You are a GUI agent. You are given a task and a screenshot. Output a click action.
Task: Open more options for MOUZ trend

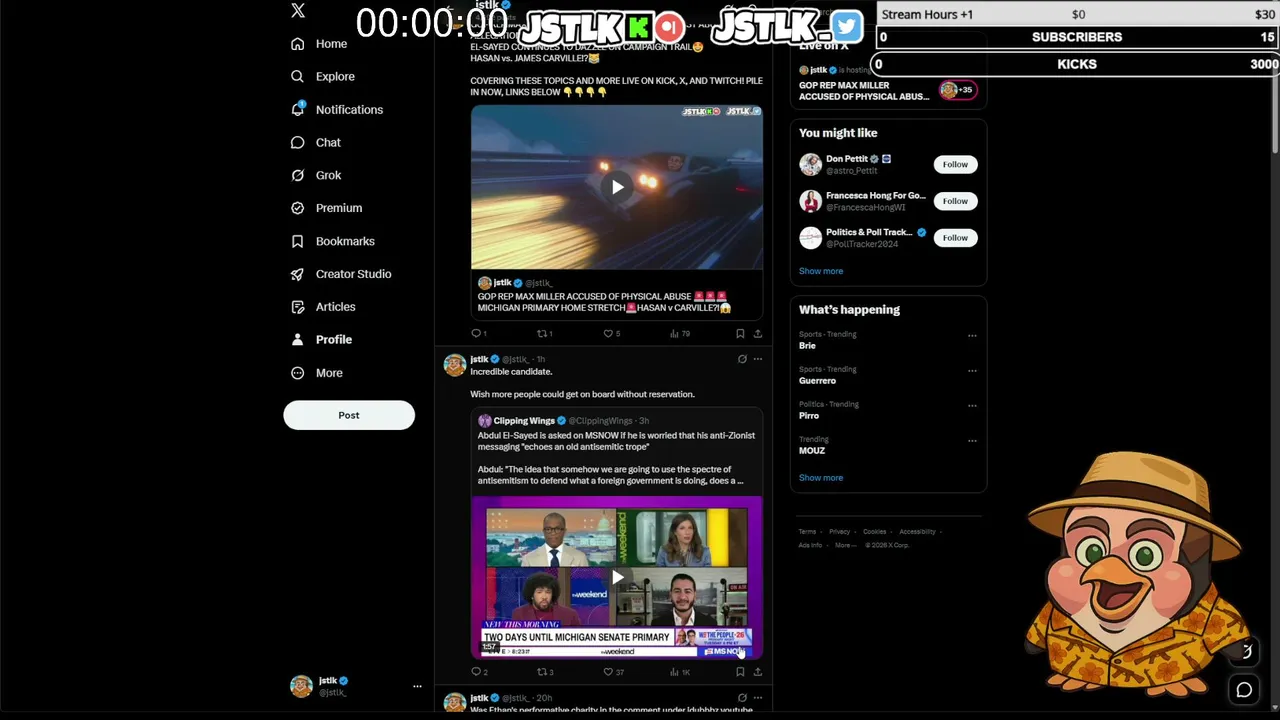click(972, 441)
